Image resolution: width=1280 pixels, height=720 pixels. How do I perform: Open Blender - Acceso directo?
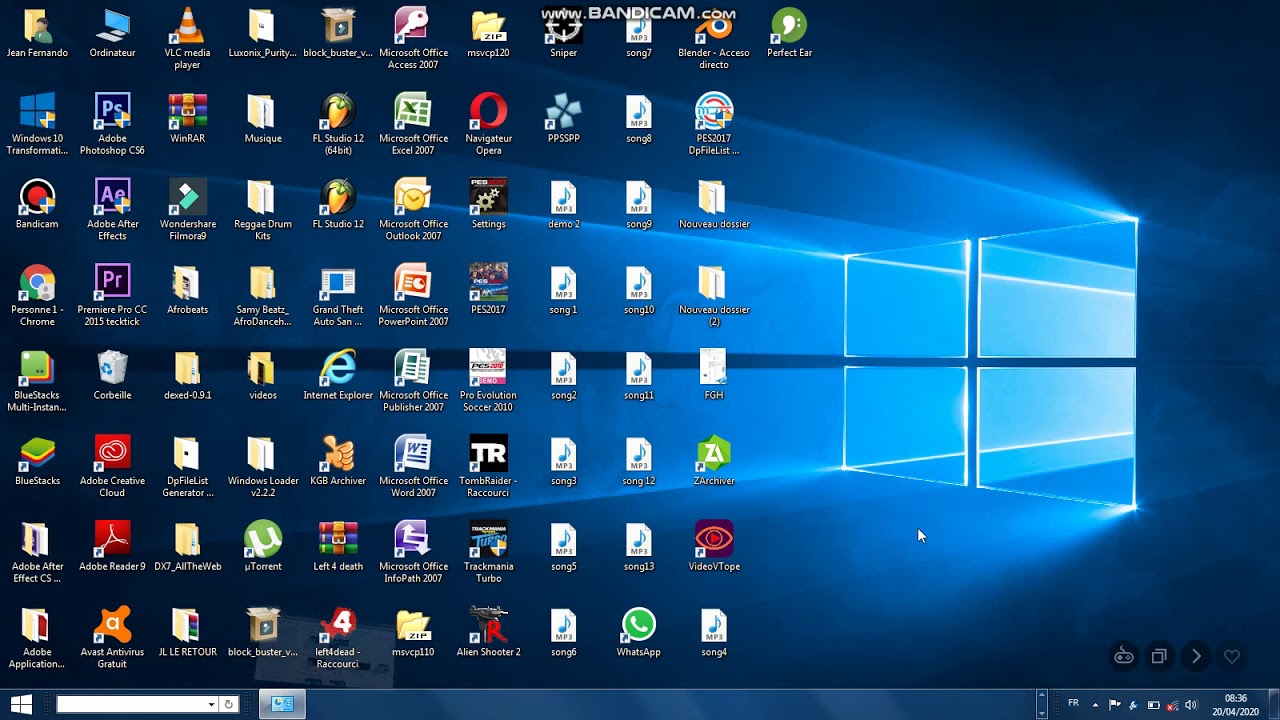point(714,39)
